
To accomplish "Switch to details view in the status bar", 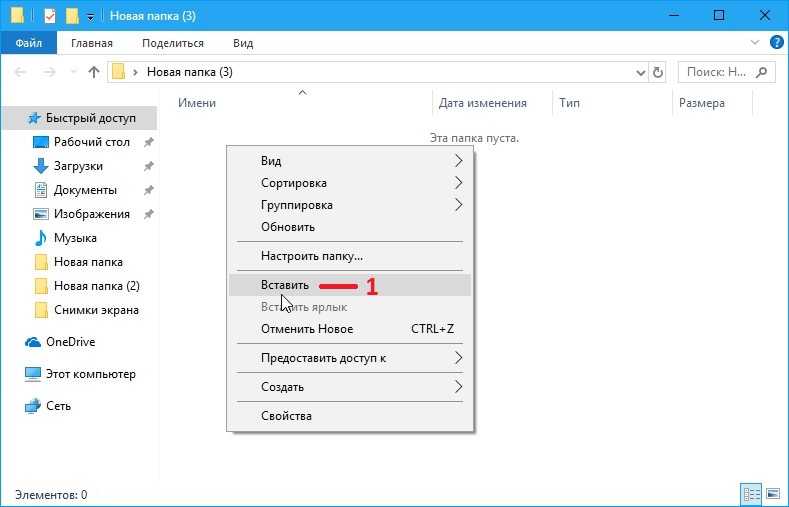I will 751,494.
